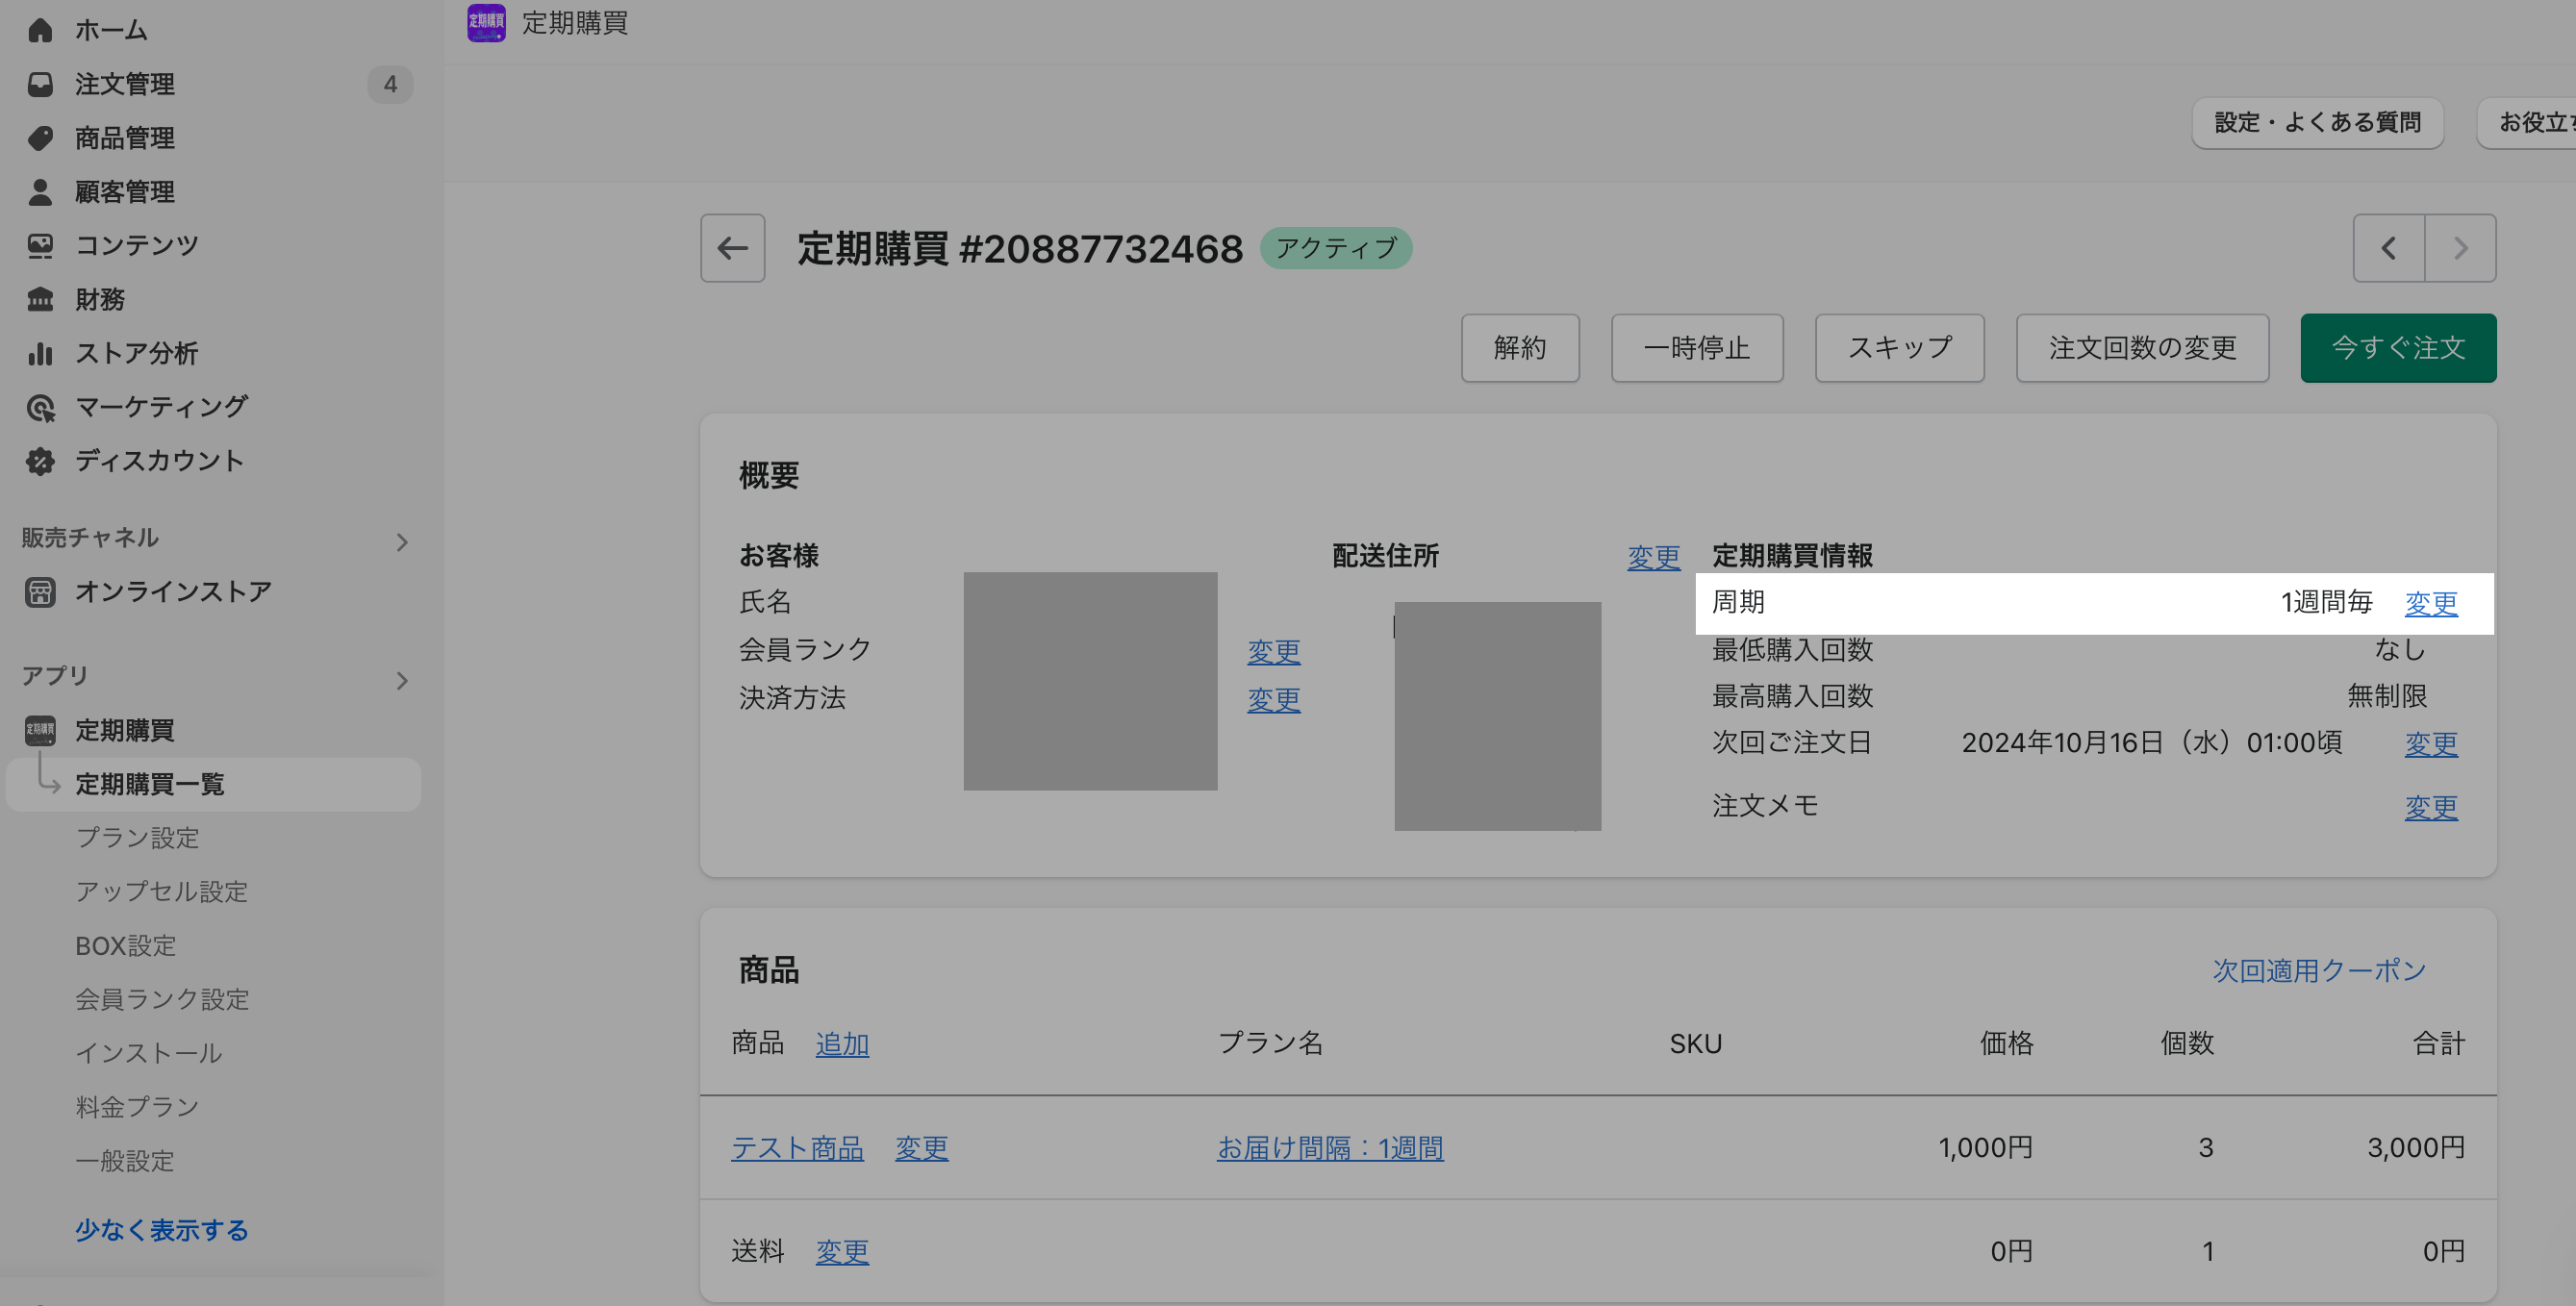Open プラン設定 in app submenu

tap(137, 838)
